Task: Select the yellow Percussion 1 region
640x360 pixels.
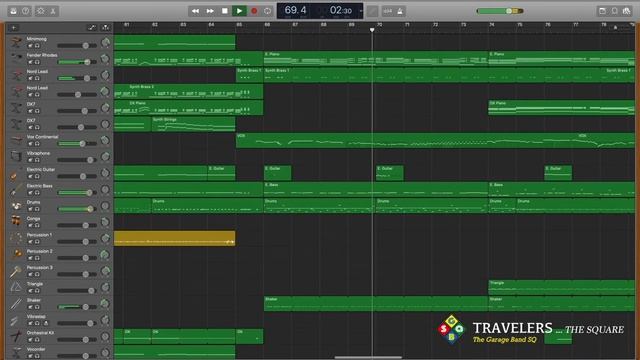Action: click(x=175, y=238)
